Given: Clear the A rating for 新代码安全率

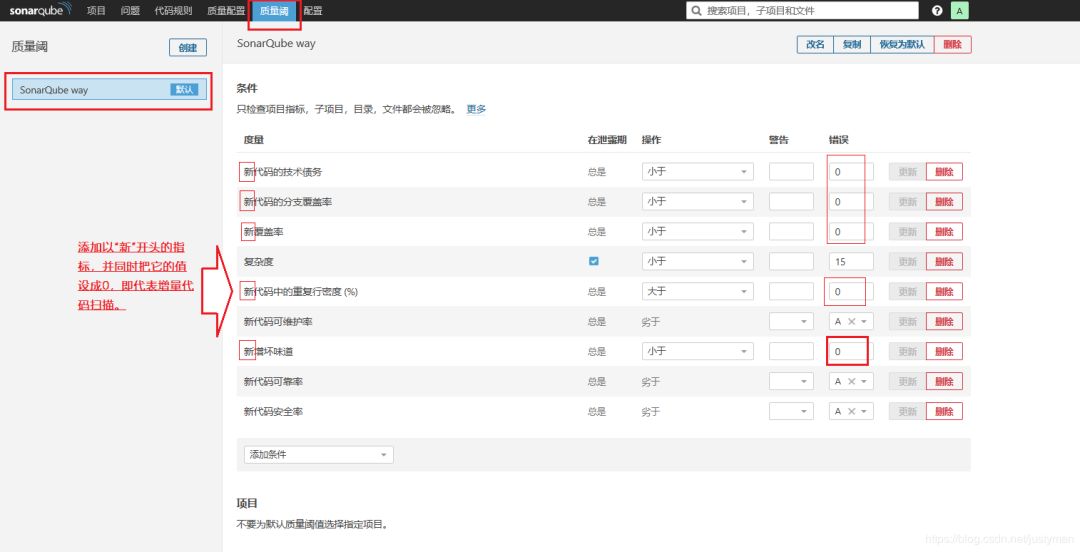Looking at the screenshot, I should click(x=851, y=411).
